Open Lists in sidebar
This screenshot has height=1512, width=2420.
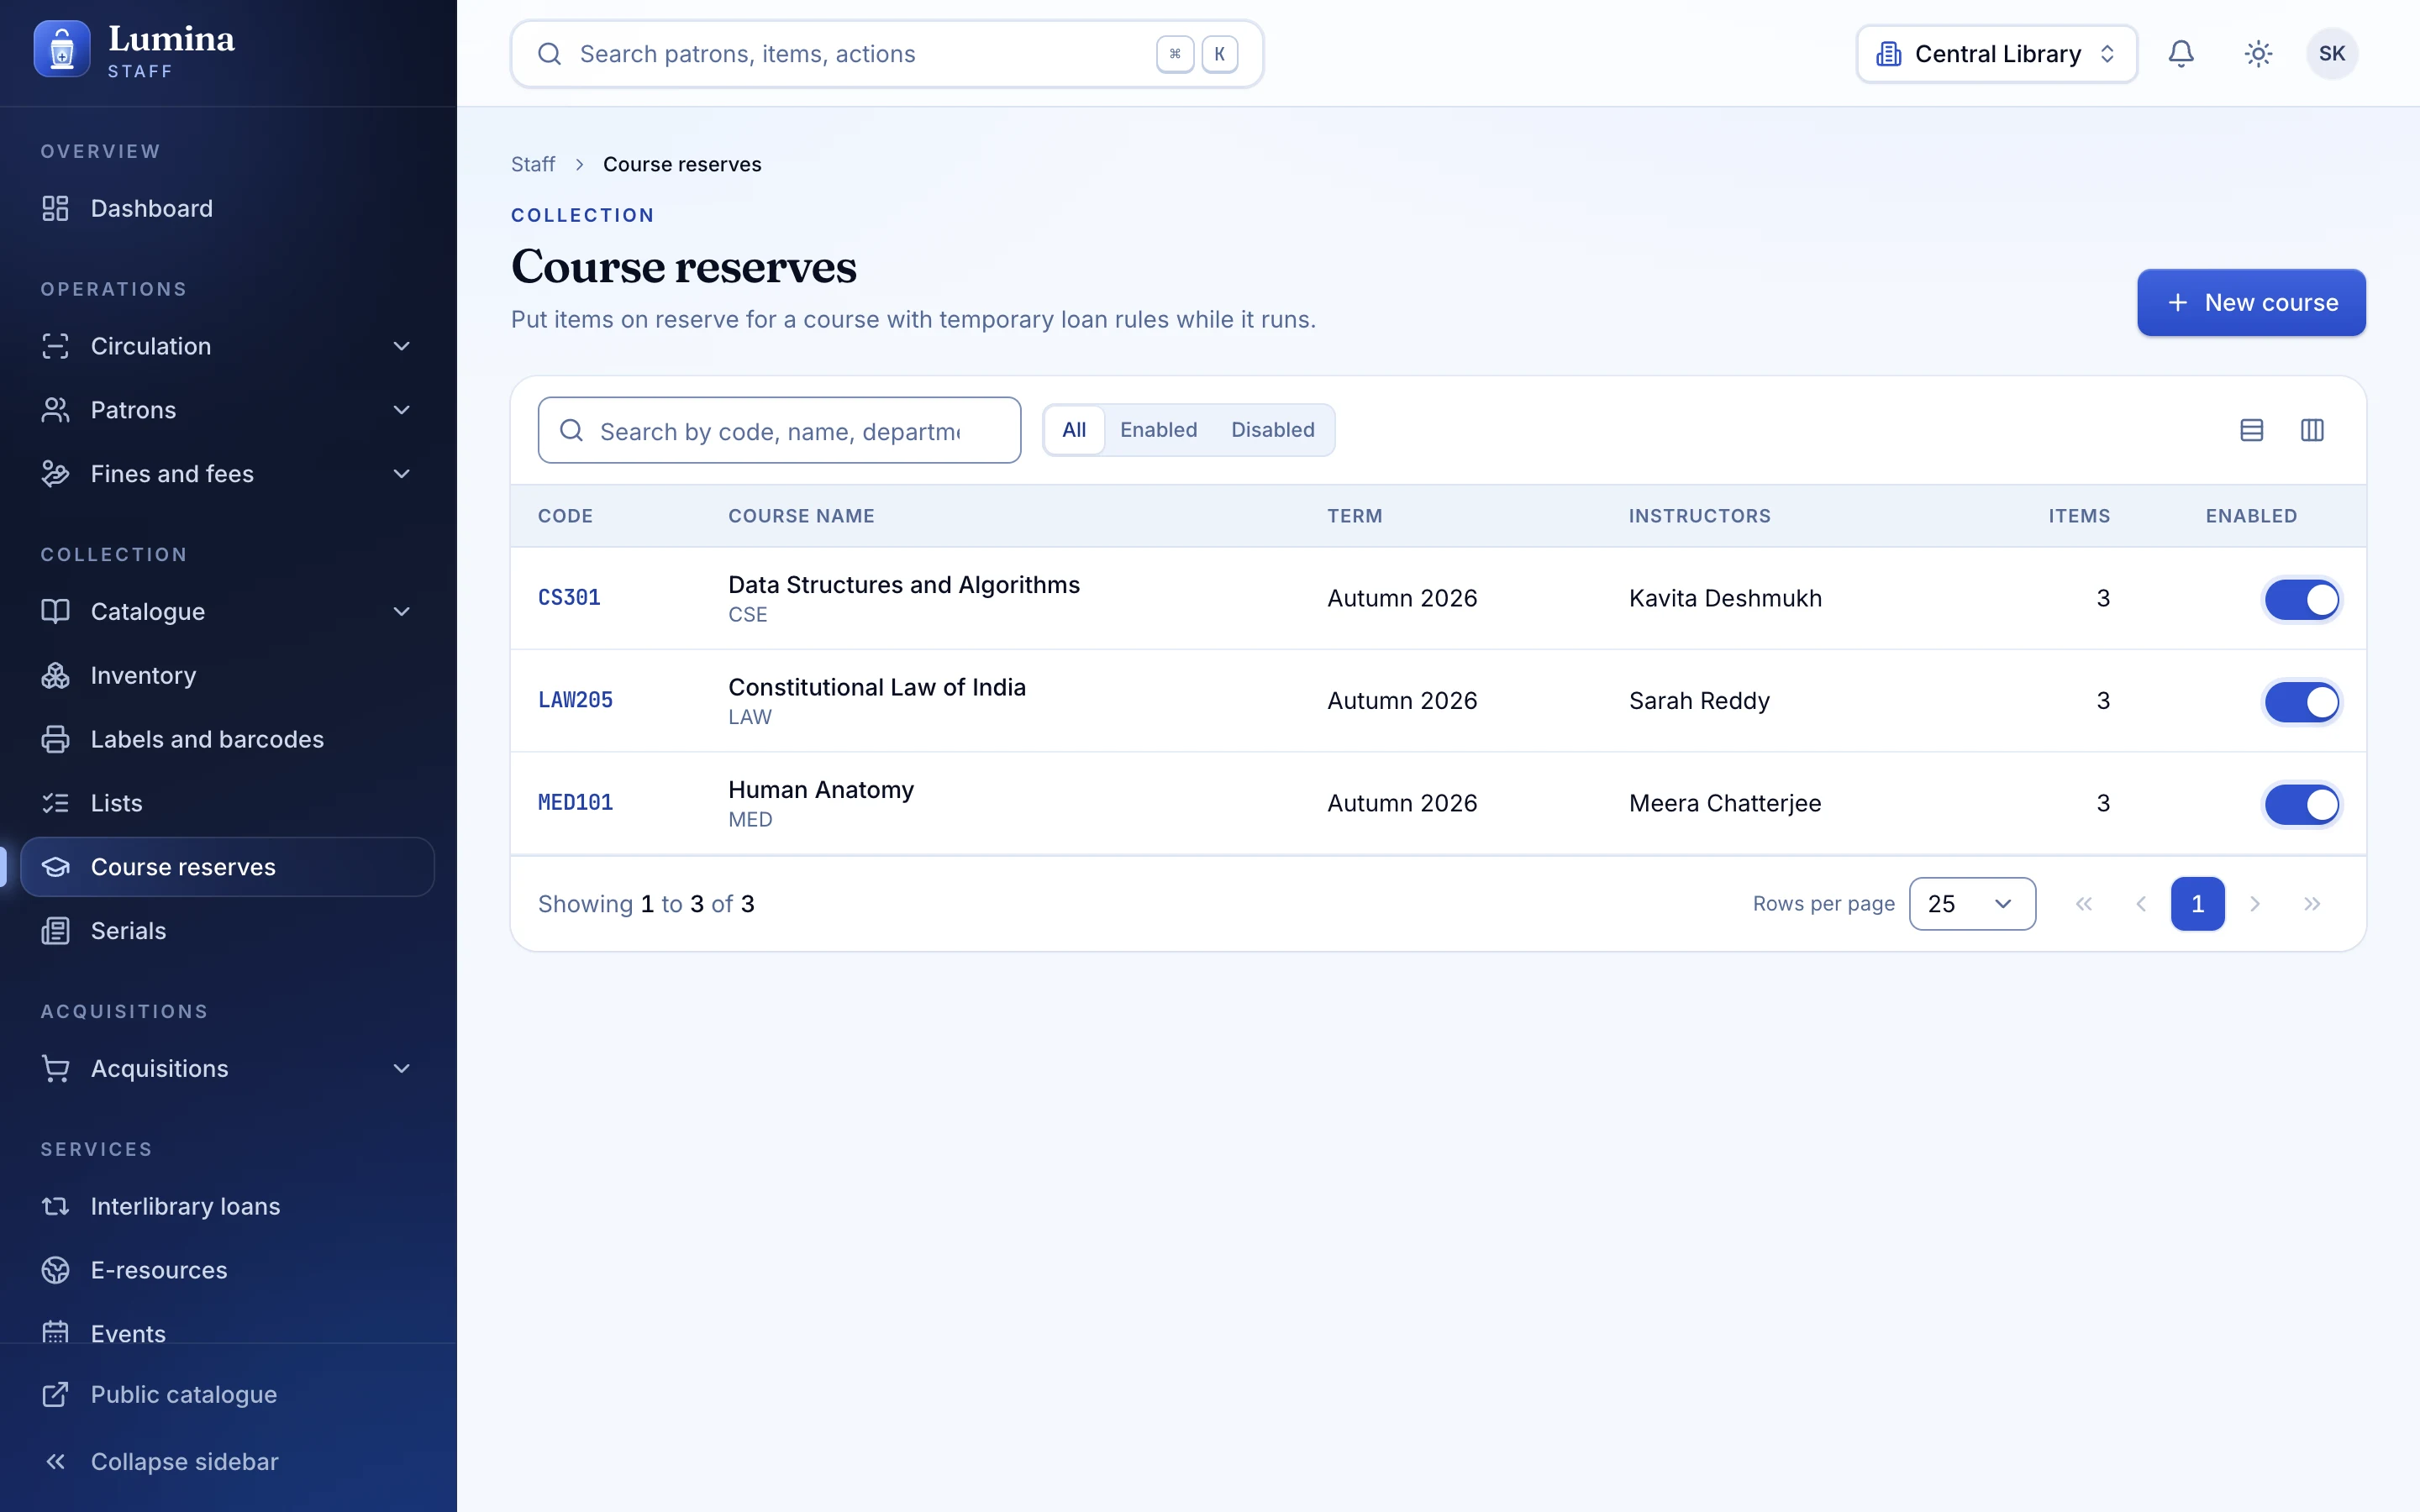pos(227,803)
